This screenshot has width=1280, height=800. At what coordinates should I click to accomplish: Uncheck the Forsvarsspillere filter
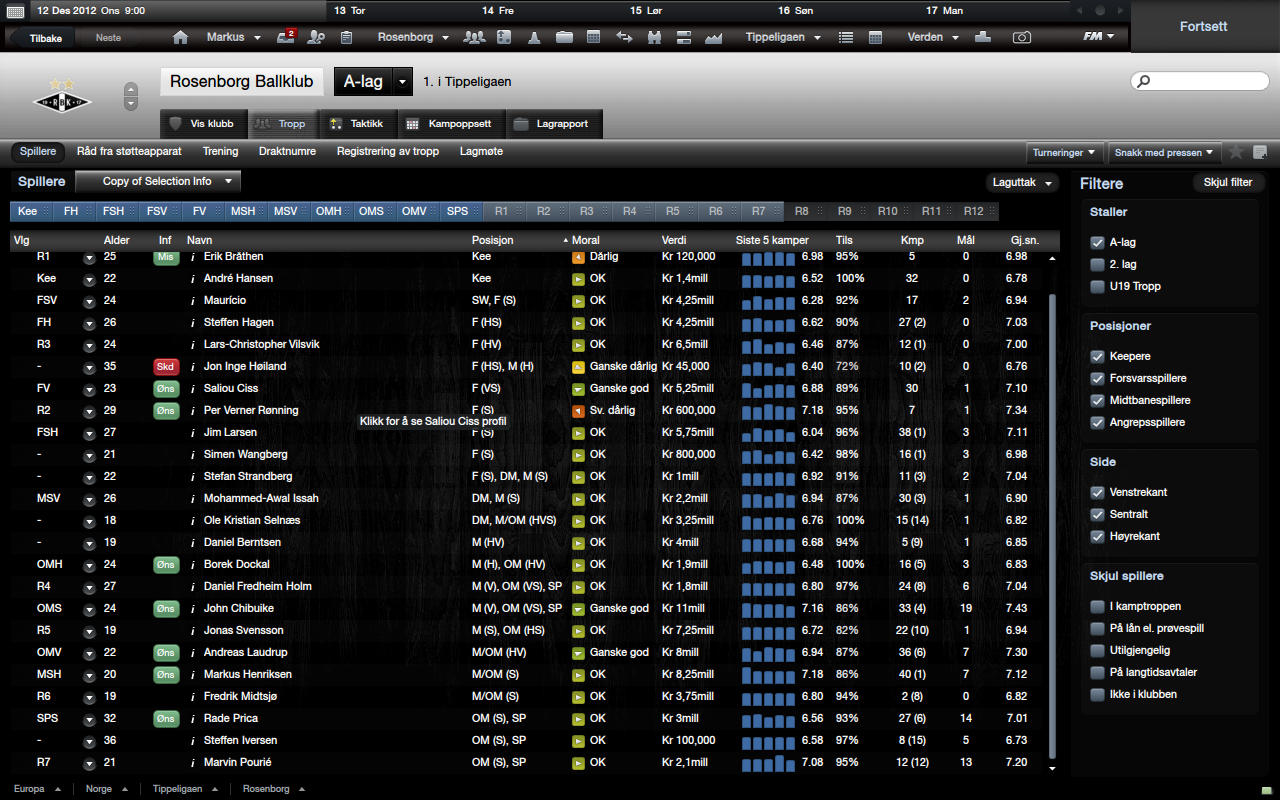(x=1098, y=378)
